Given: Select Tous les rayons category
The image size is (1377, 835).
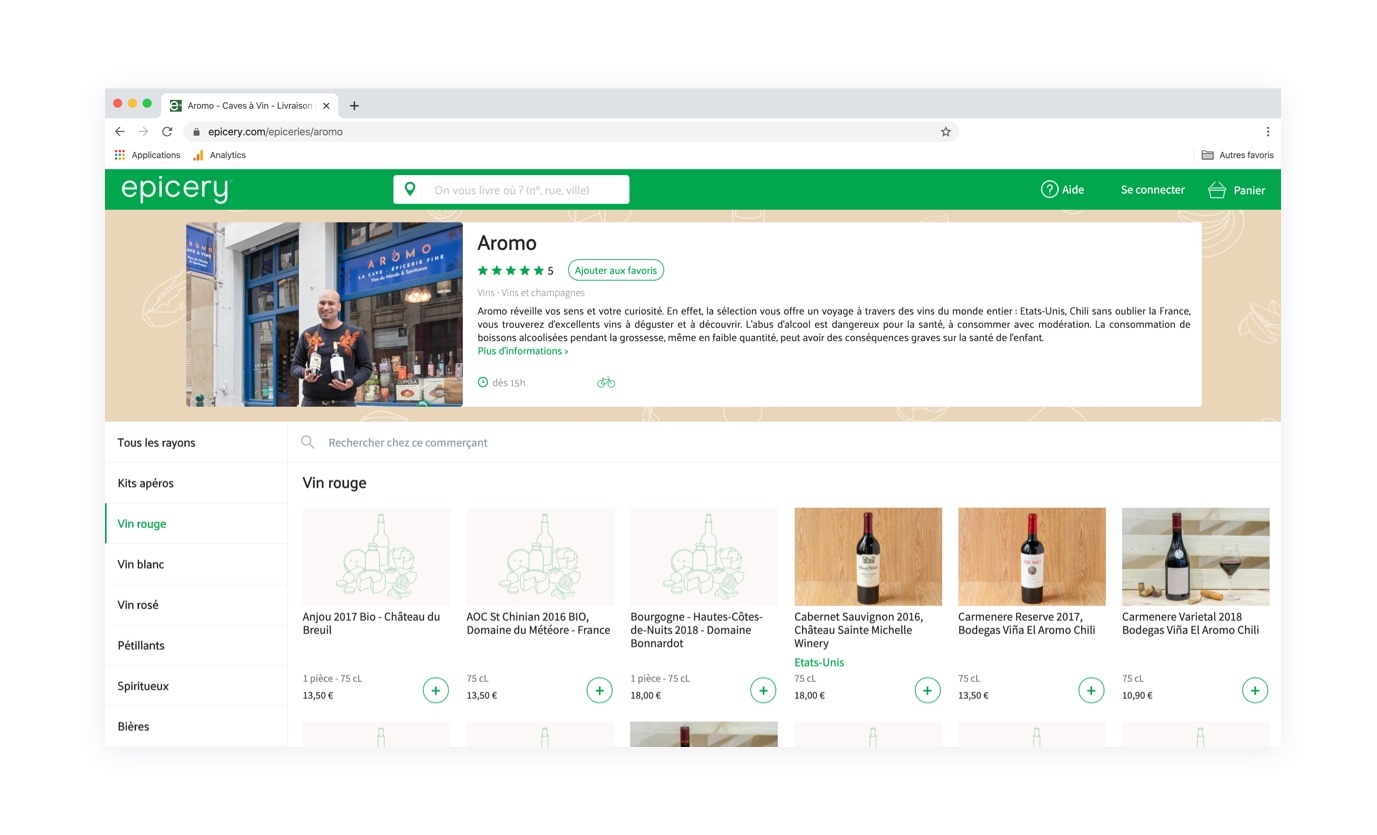Looking at the screenshot, I should point(196,442).
